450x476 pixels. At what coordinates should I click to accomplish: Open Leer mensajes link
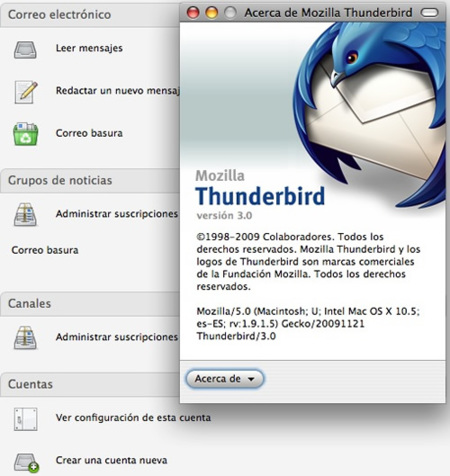point(89,48)
